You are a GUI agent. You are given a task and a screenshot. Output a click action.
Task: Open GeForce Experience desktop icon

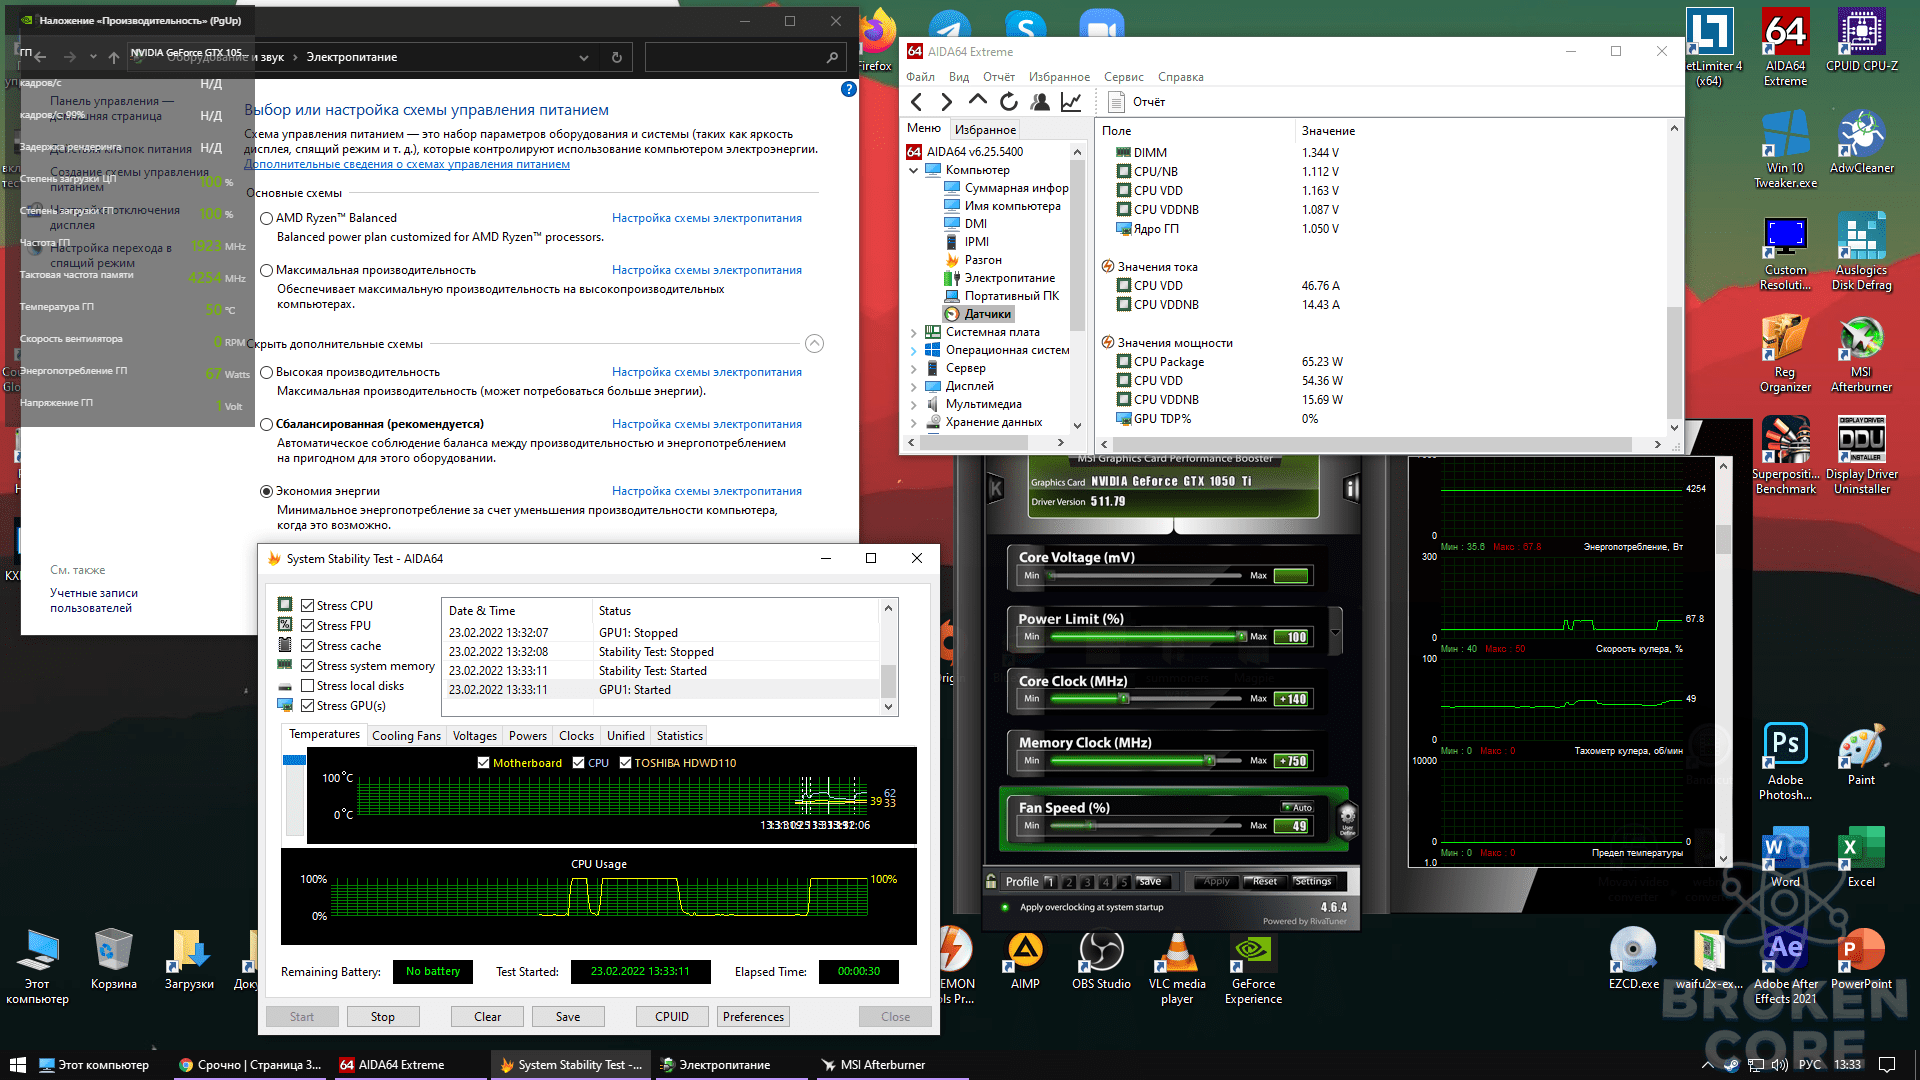tap(1253, 968)
